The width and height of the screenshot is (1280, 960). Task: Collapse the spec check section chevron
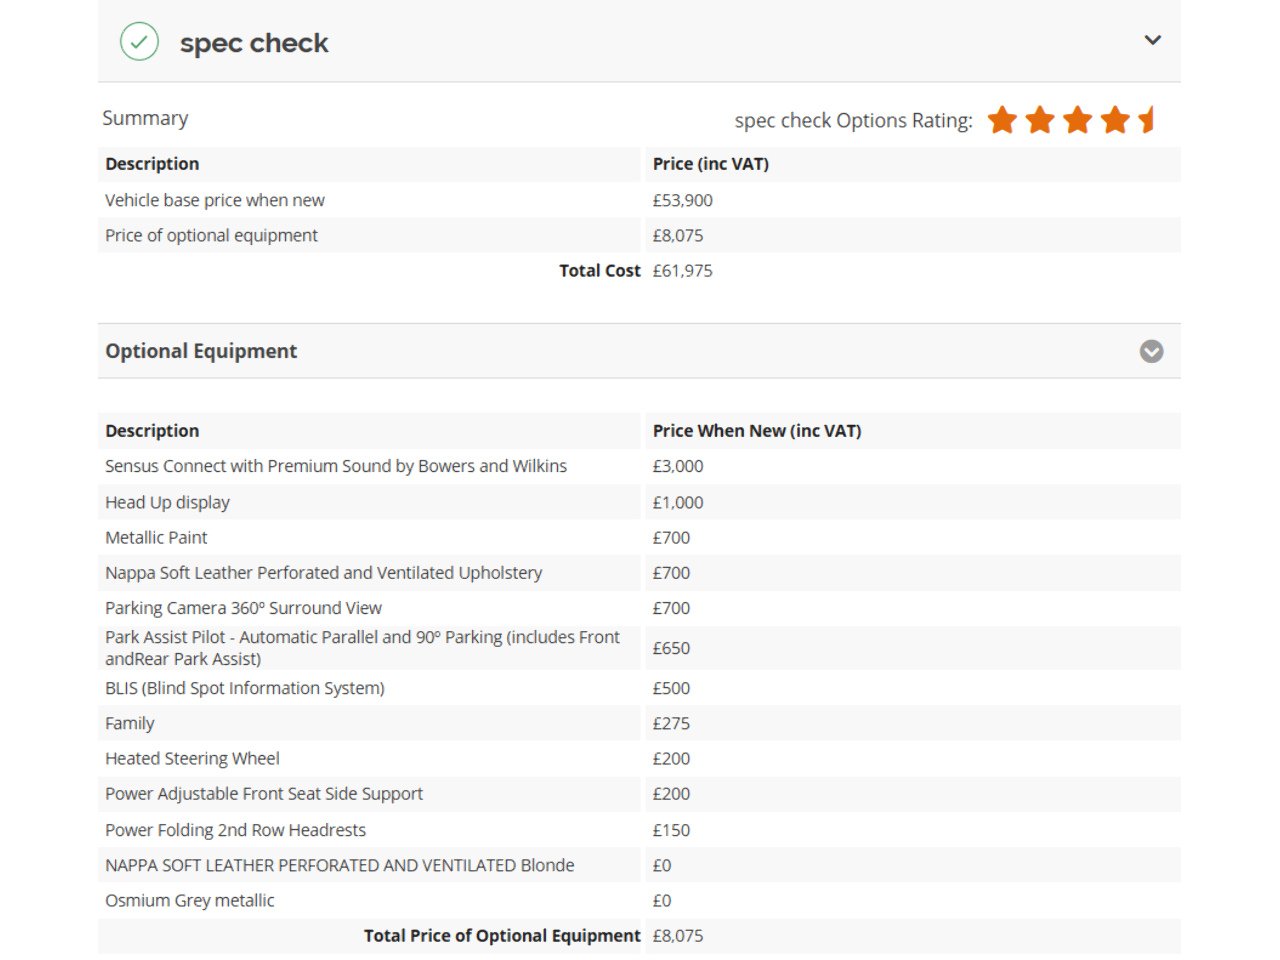coord(1152,40)
